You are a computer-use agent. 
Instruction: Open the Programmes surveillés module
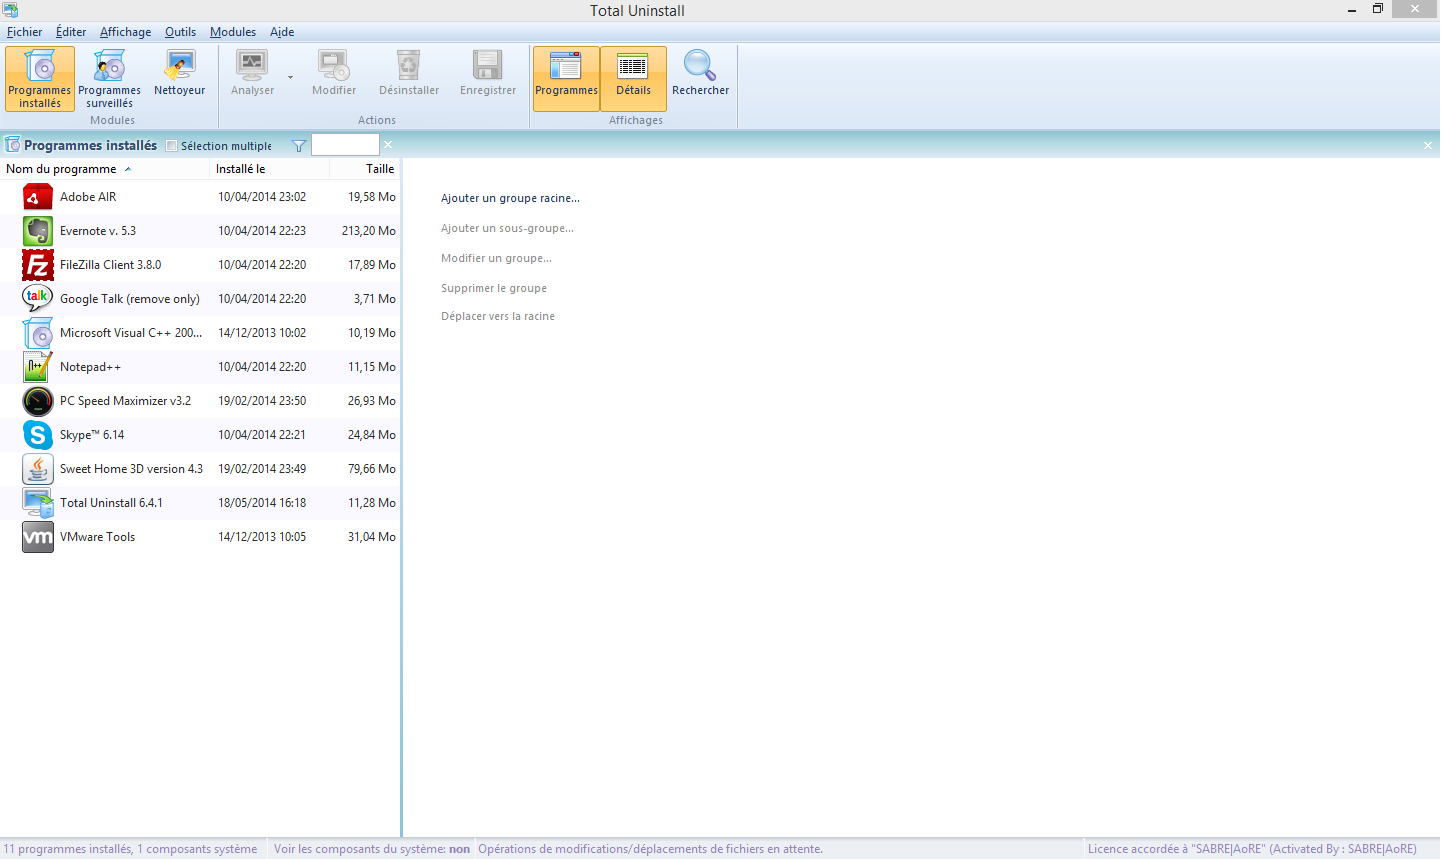[109, 78]
